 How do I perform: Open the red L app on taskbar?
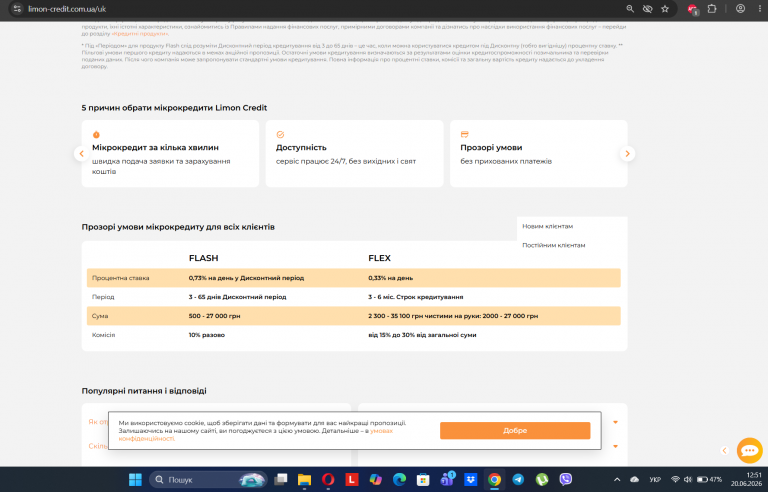click(x=352, y=479)
